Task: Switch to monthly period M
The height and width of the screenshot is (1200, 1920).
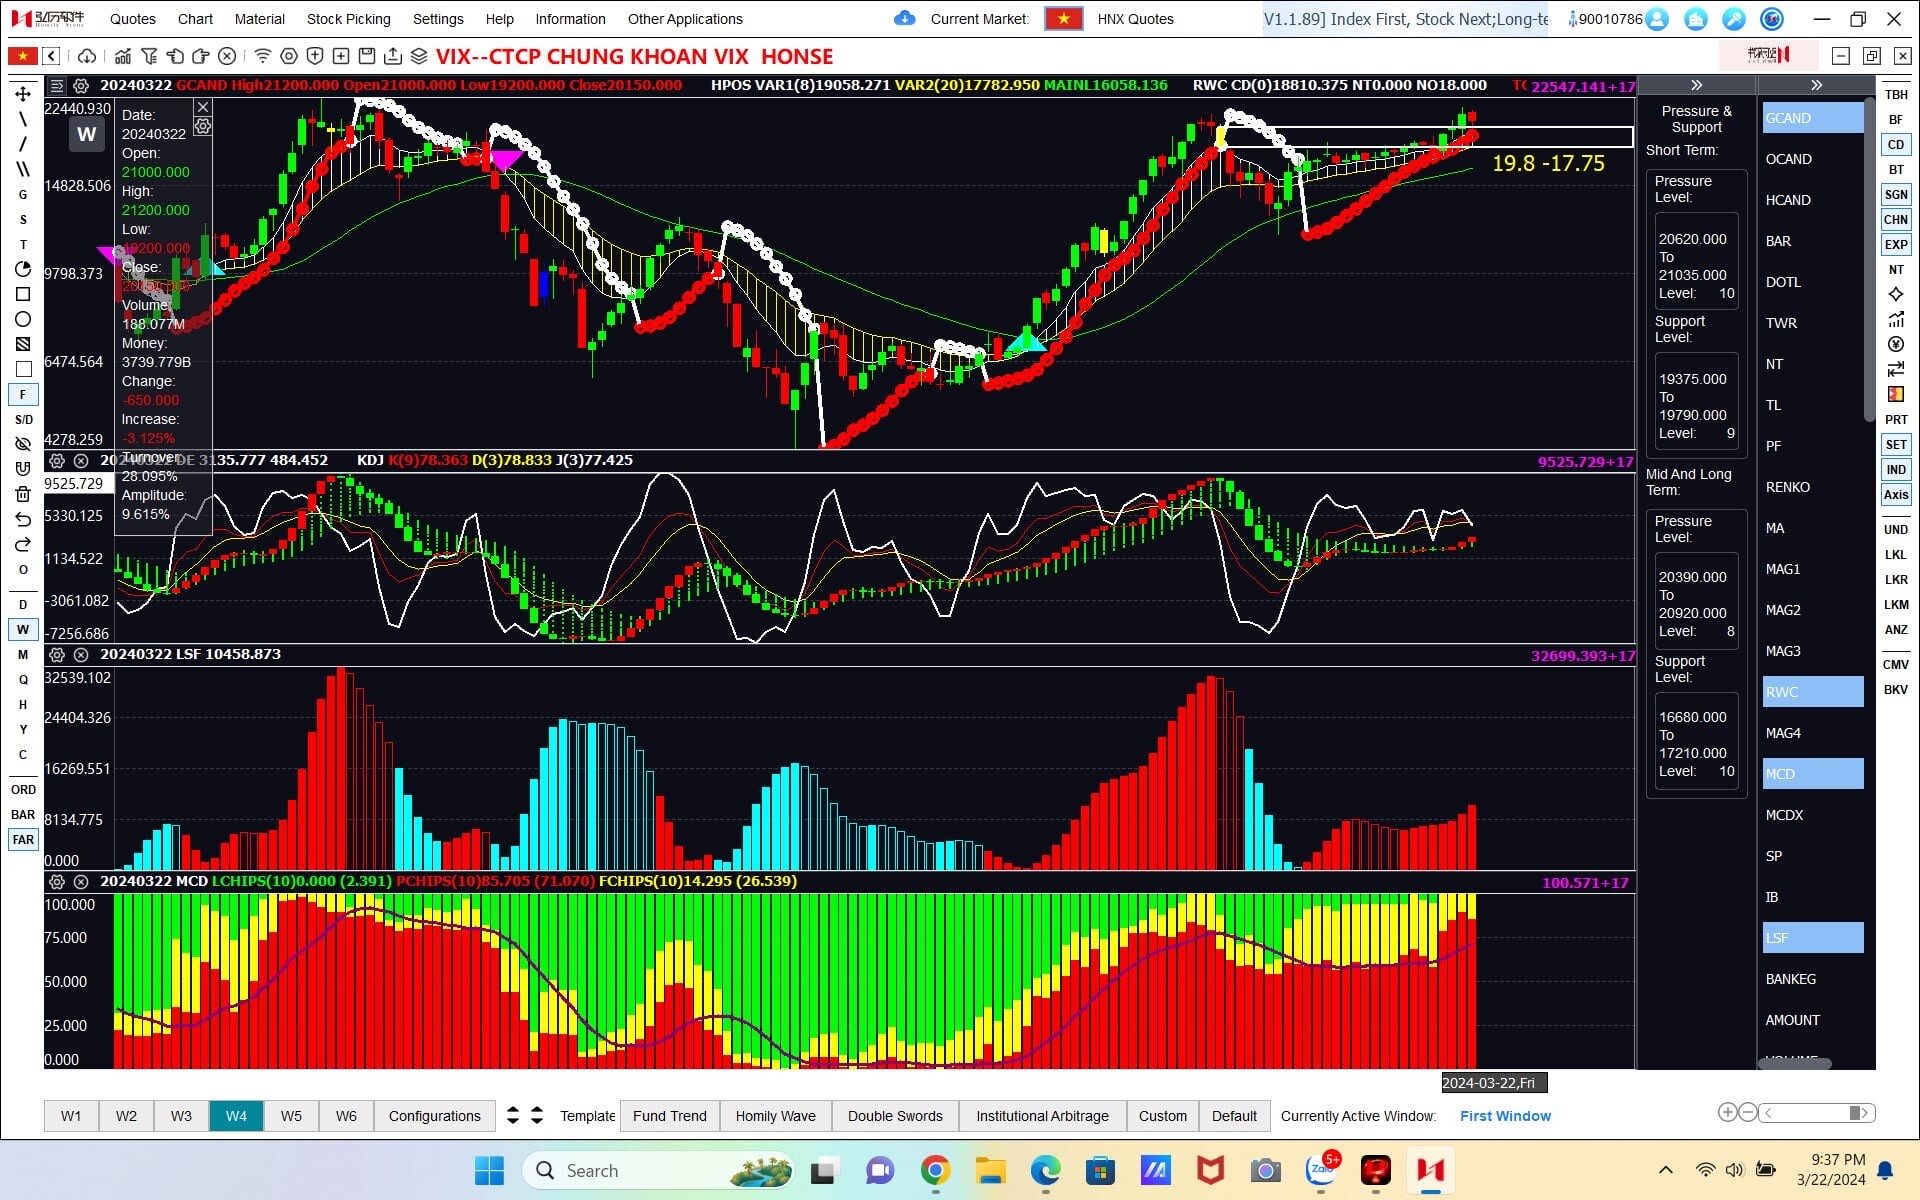Action: [23, 654]
